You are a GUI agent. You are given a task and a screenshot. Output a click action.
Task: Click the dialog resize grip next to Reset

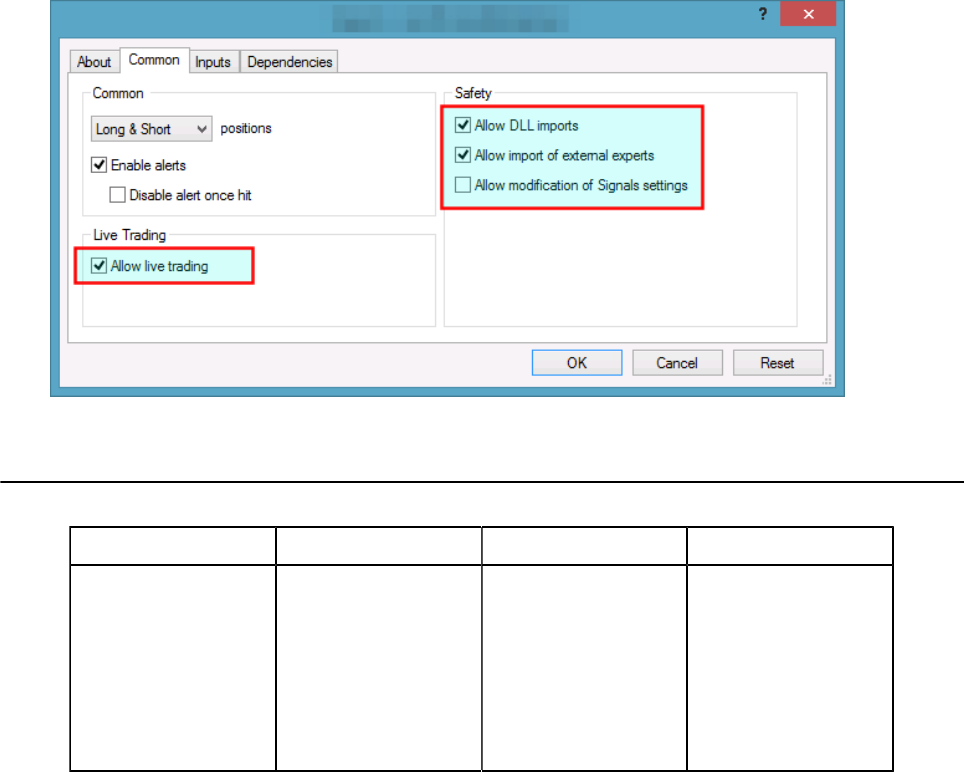(x=827, y=380)
